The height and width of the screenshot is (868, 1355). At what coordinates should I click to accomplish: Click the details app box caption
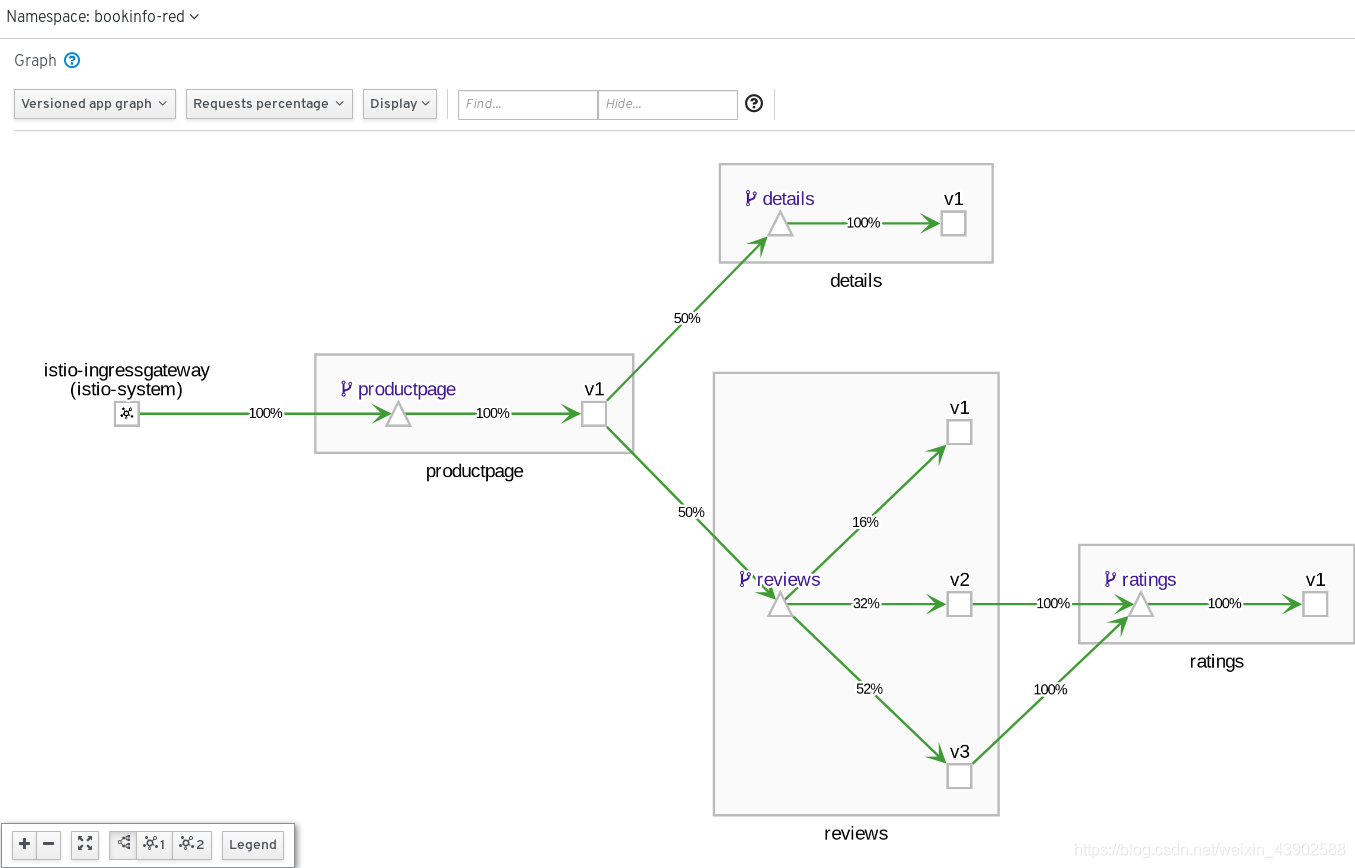(856, 281)
